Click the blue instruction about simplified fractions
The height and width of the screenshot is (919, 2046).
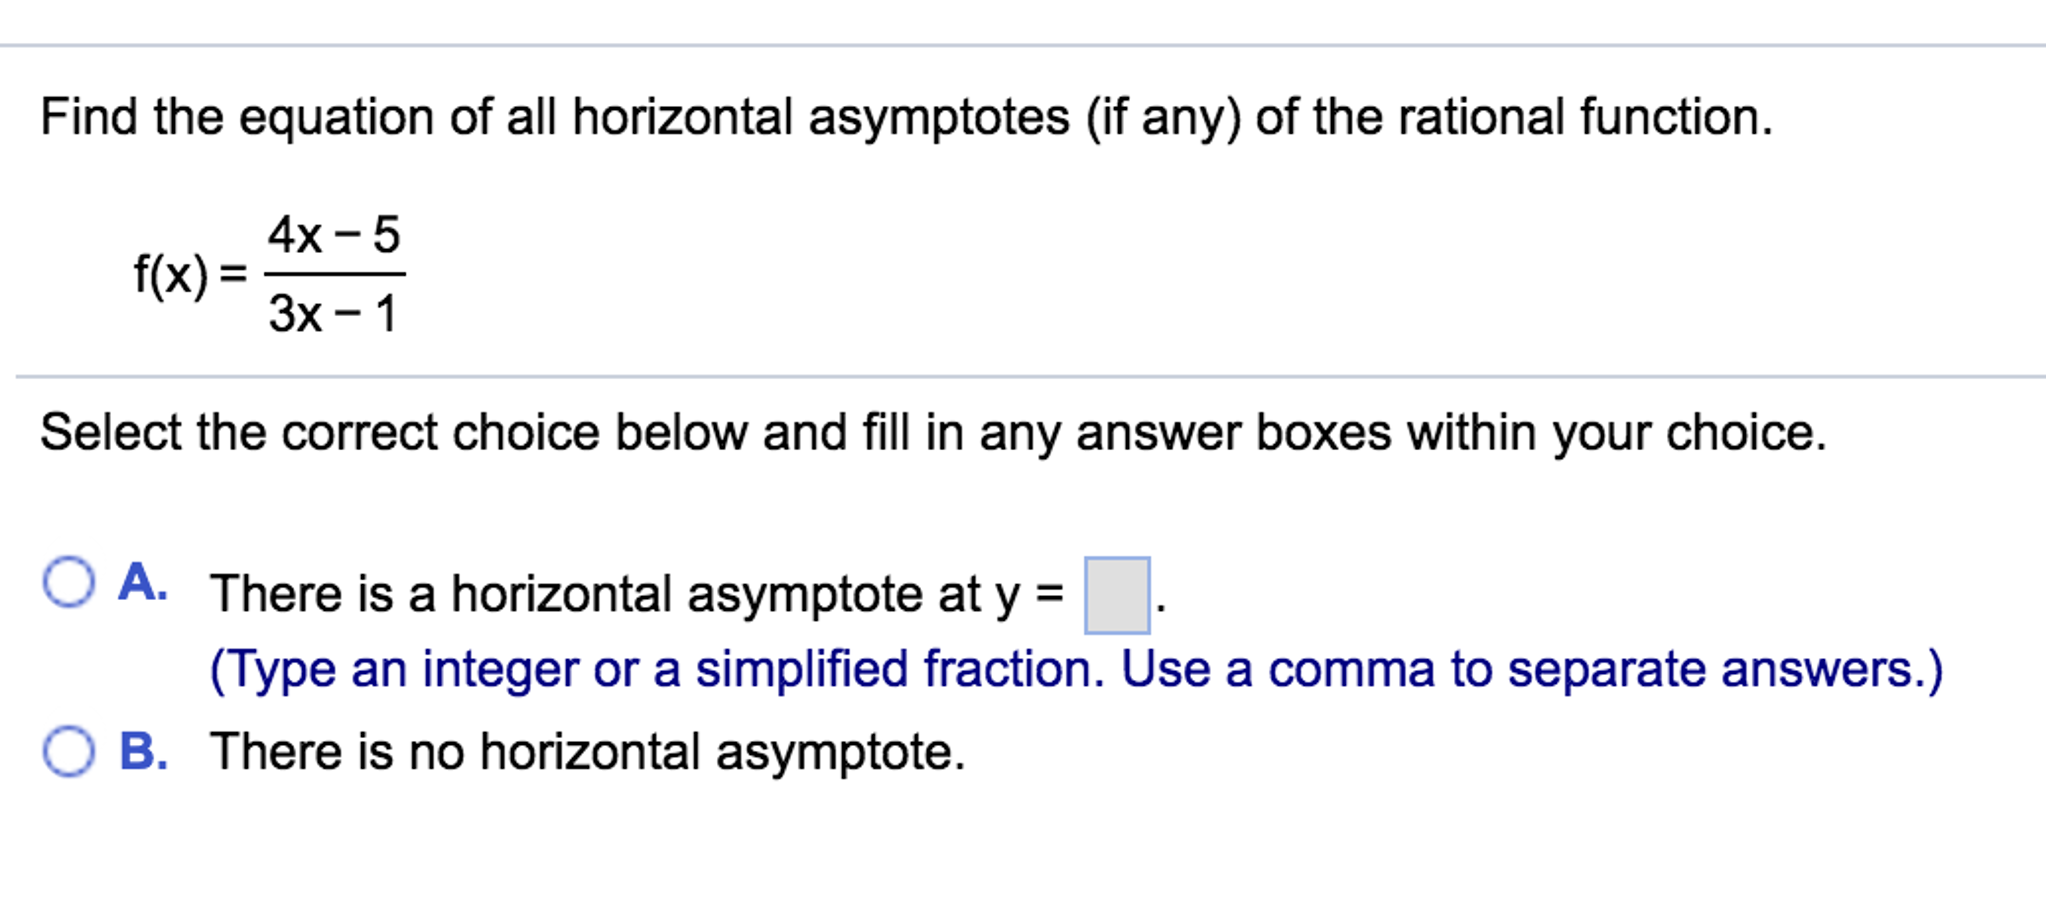tap(1080, 670)
